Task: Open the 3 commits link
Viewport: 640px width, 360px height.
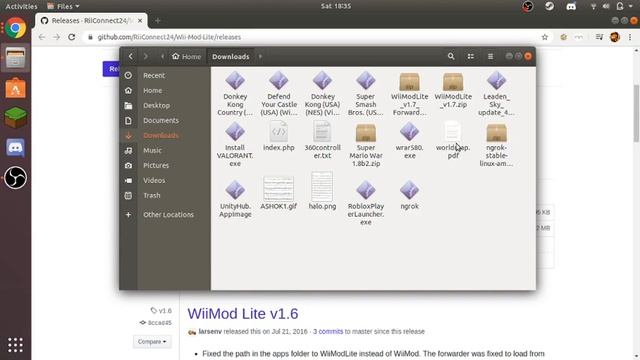Action: click(x=328, y=331)
